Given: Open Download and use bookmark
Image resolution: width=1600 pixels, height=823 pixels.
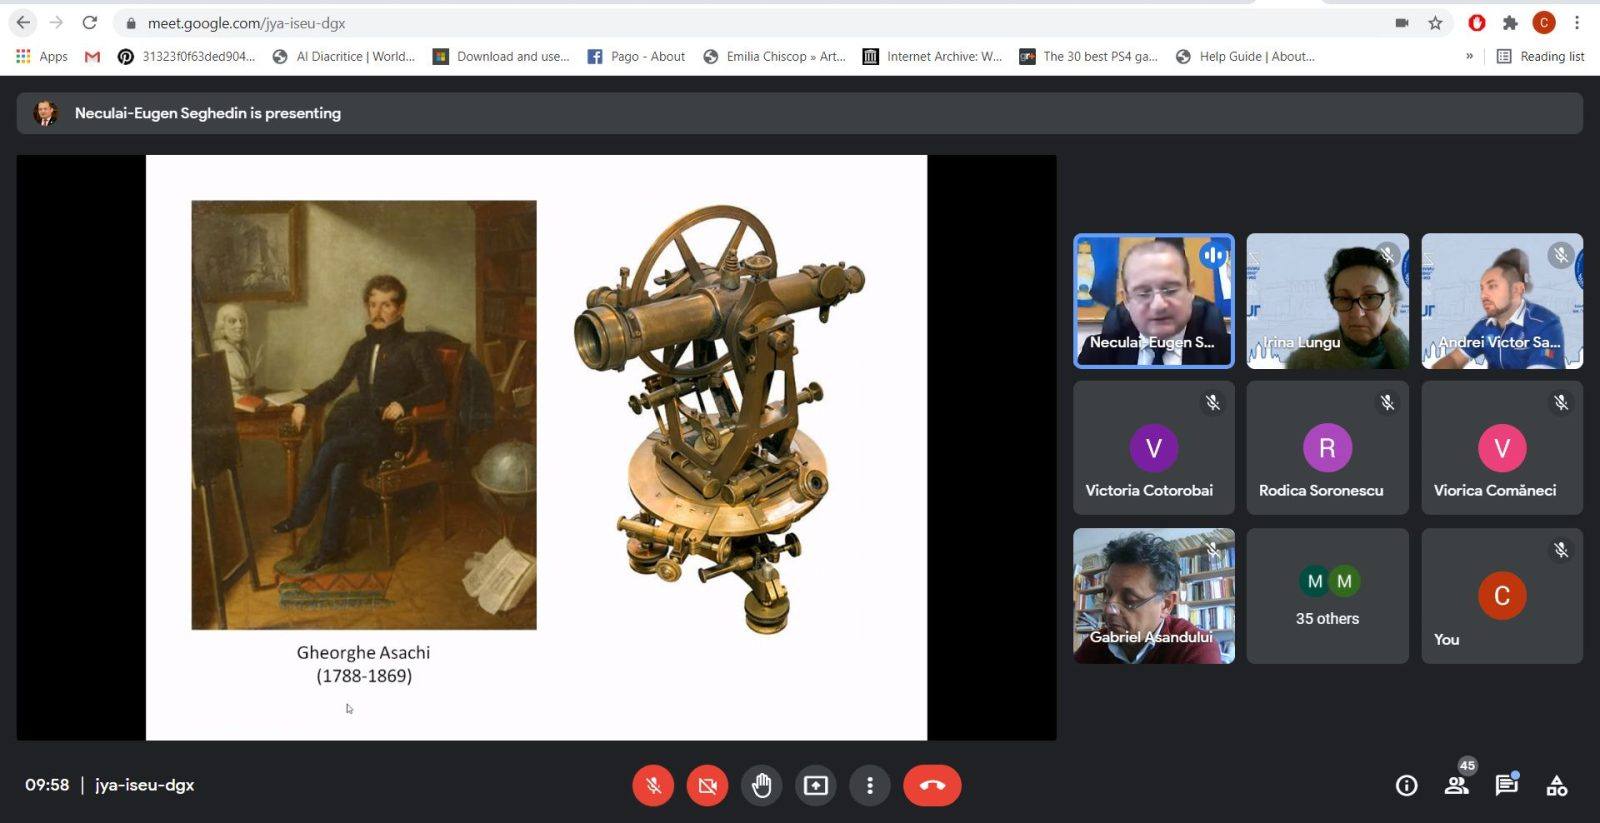Looking at the screenshot, I should click(x=501, y=57).
